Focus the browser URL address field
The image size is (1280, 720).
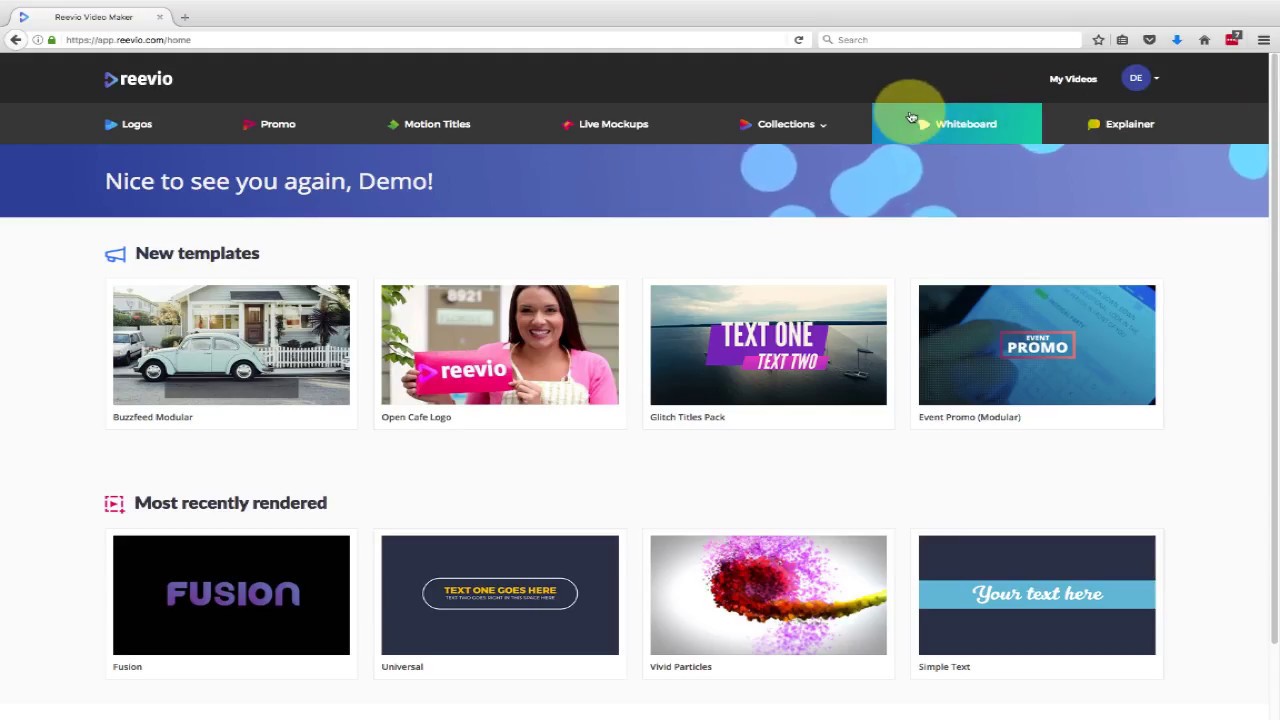coord(425,40)
